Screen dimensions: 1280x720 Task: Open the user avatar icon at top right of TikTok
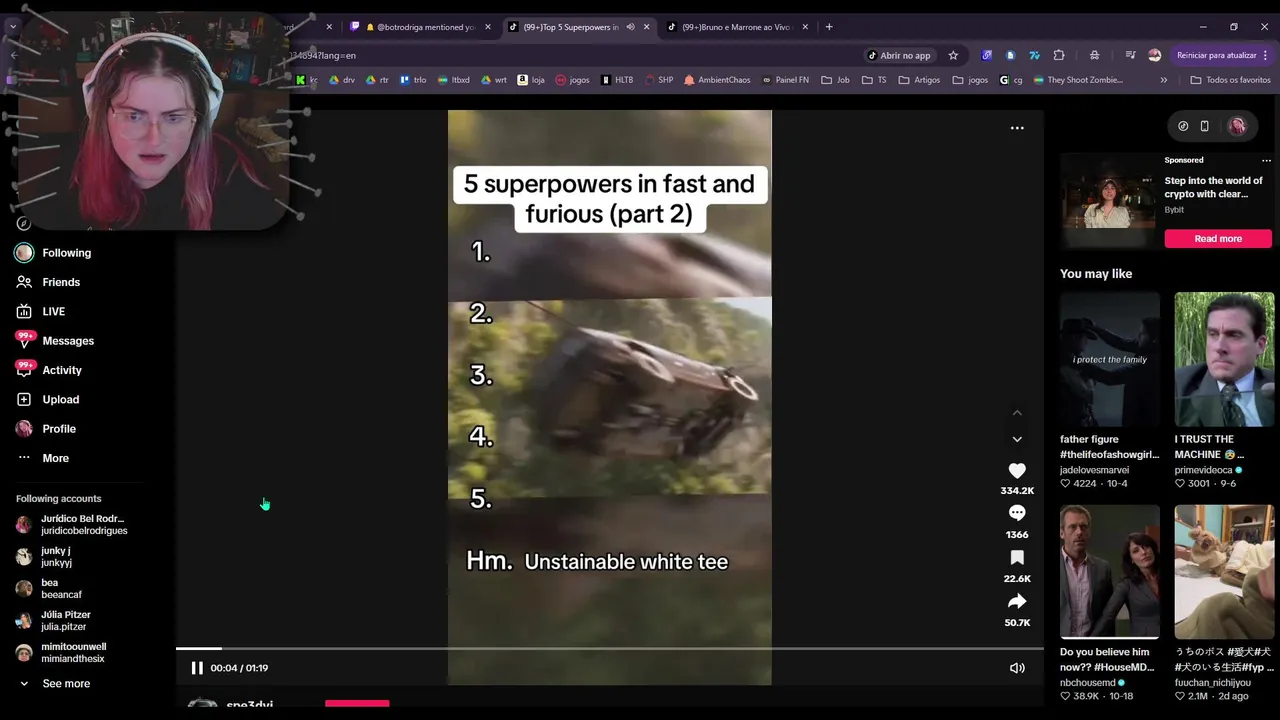click(1237, 126)
